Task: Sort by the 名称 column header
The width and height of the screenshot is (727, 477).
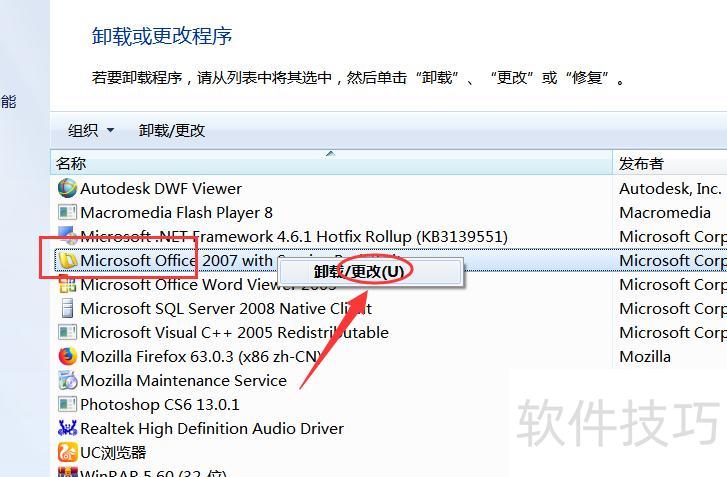Action: click(332, 163)
